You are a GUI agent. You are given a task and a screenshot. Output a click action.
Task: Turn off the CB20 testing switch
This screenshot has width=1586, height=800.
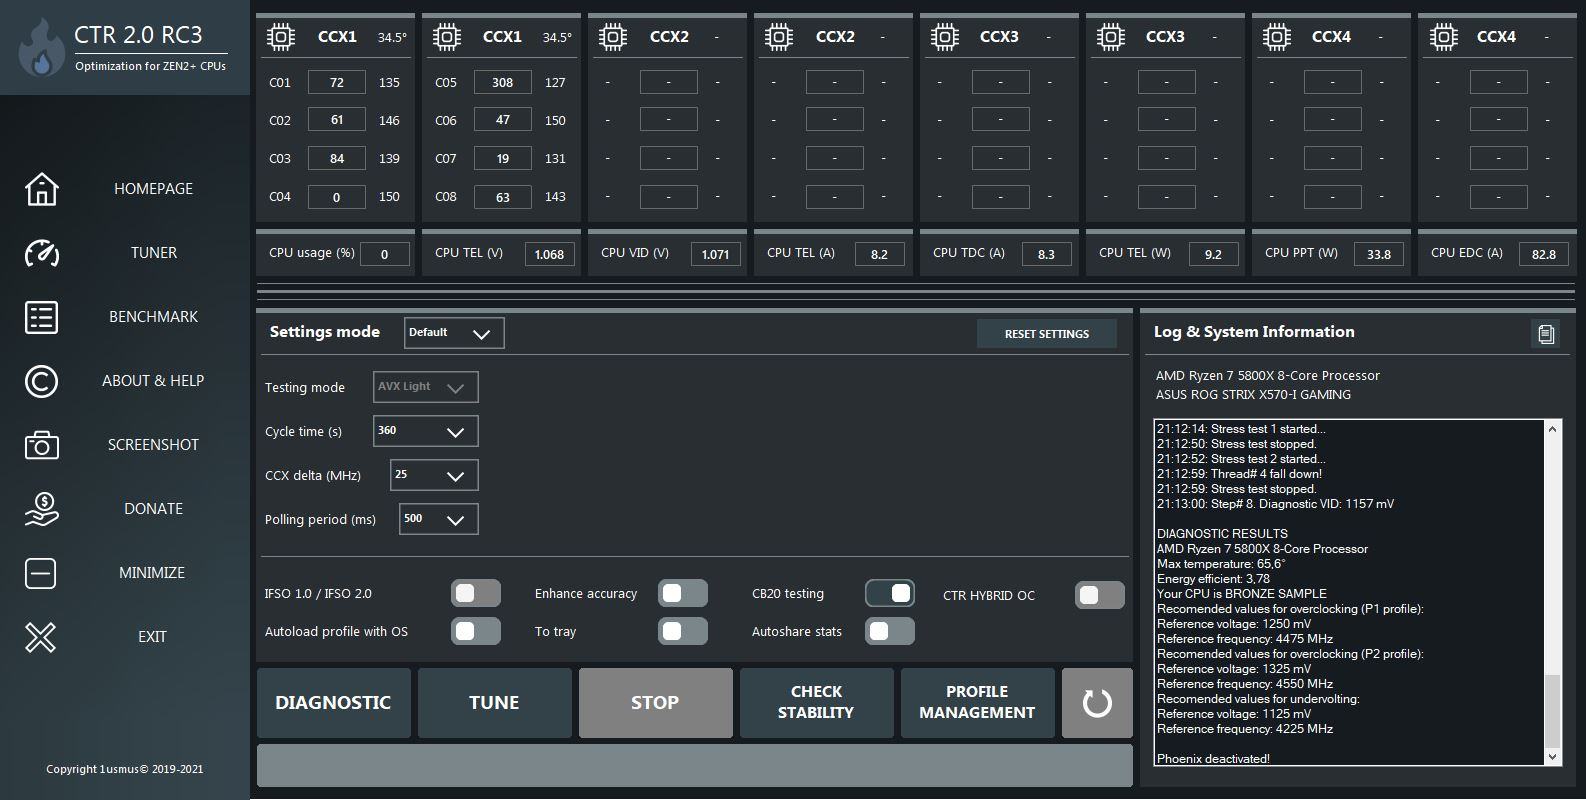coord(890,593)
